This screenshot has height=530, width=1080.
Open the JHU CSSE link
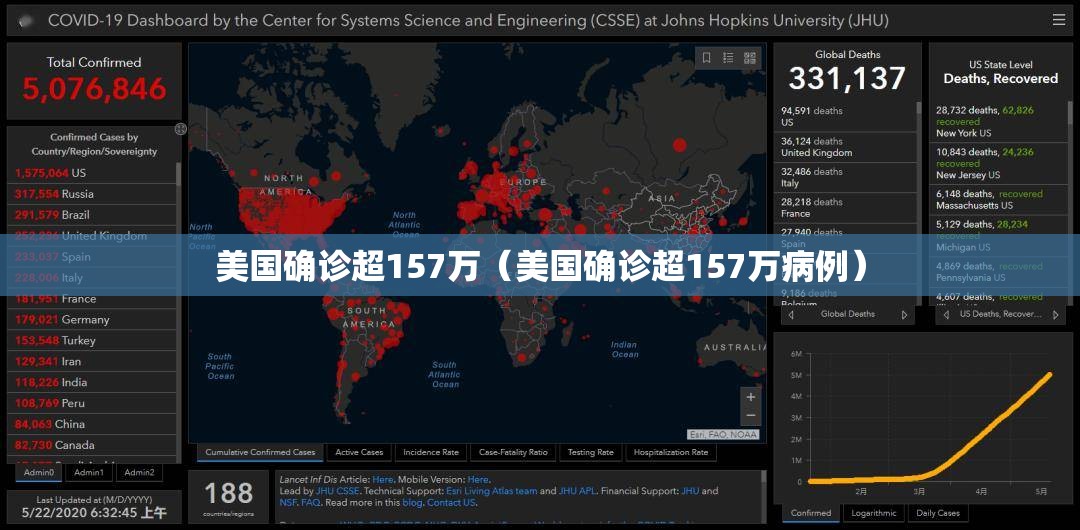click(x=338, y=491)
